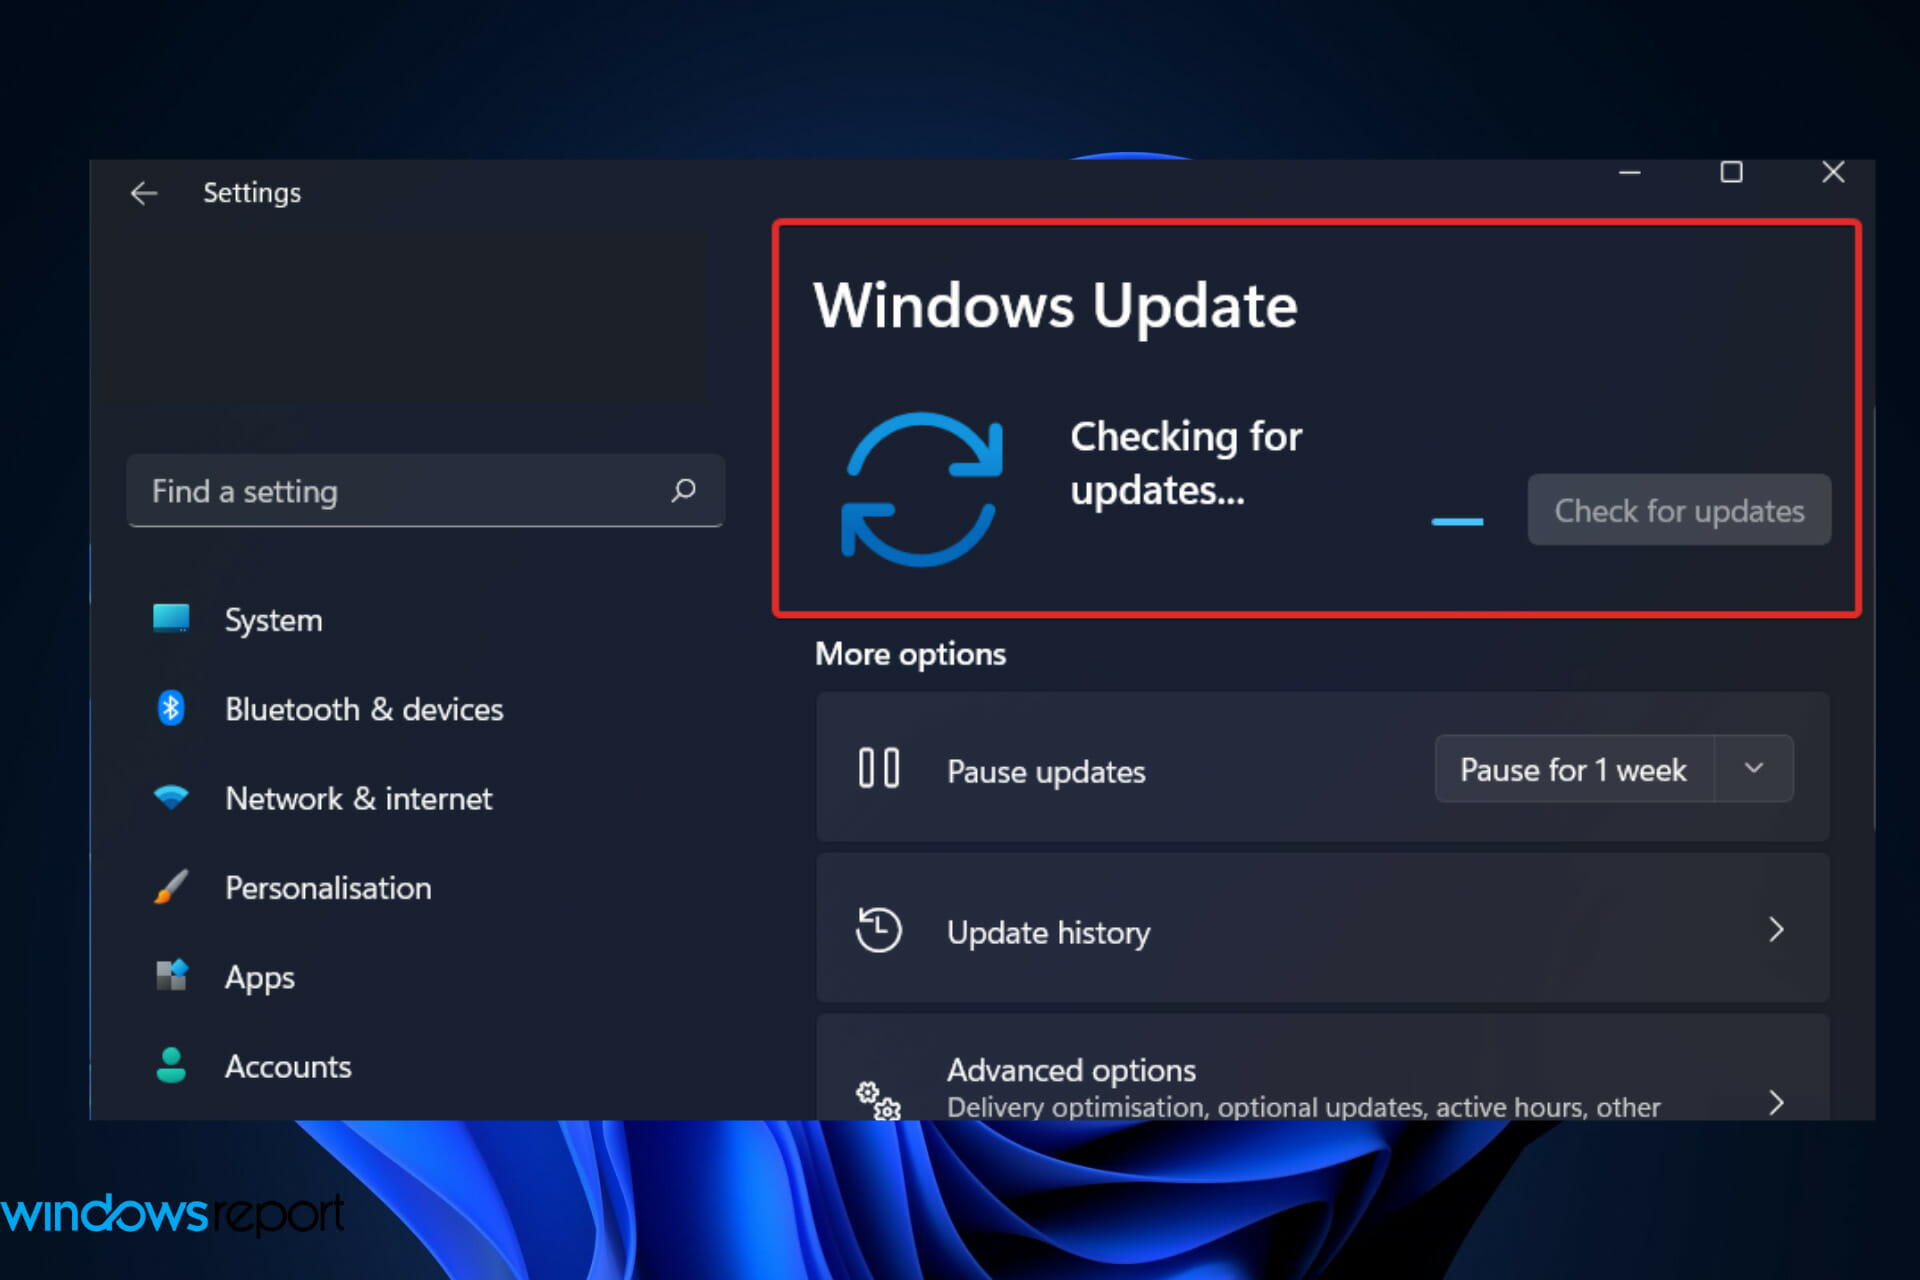Close the Settings window
The height and width of the screenshot is (1280, 1920).
point(1833,172)
